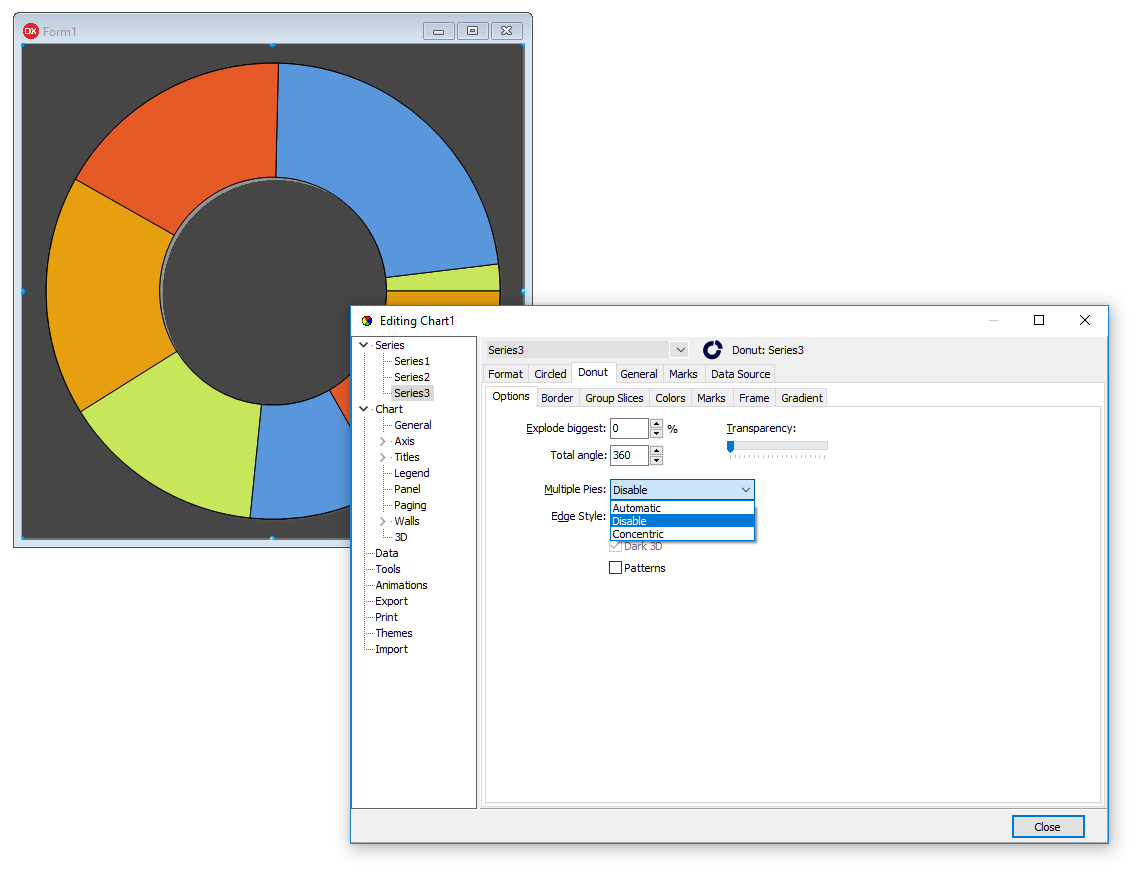1139x872 pixels.
Task: Select Automatic in Multiple Pies list
Action: [x=637, y=508]
